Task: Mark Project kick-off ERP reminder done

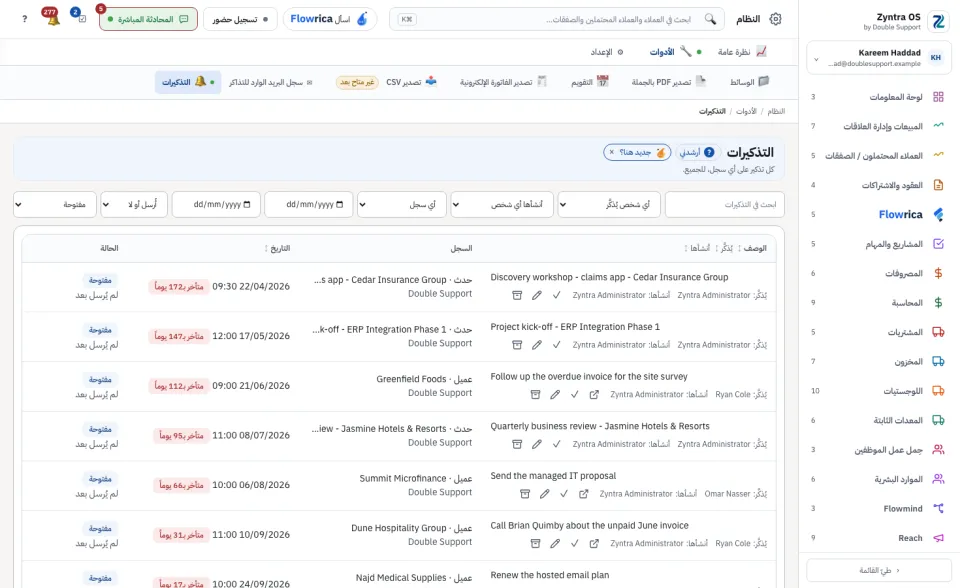Action: click(556, 345)
